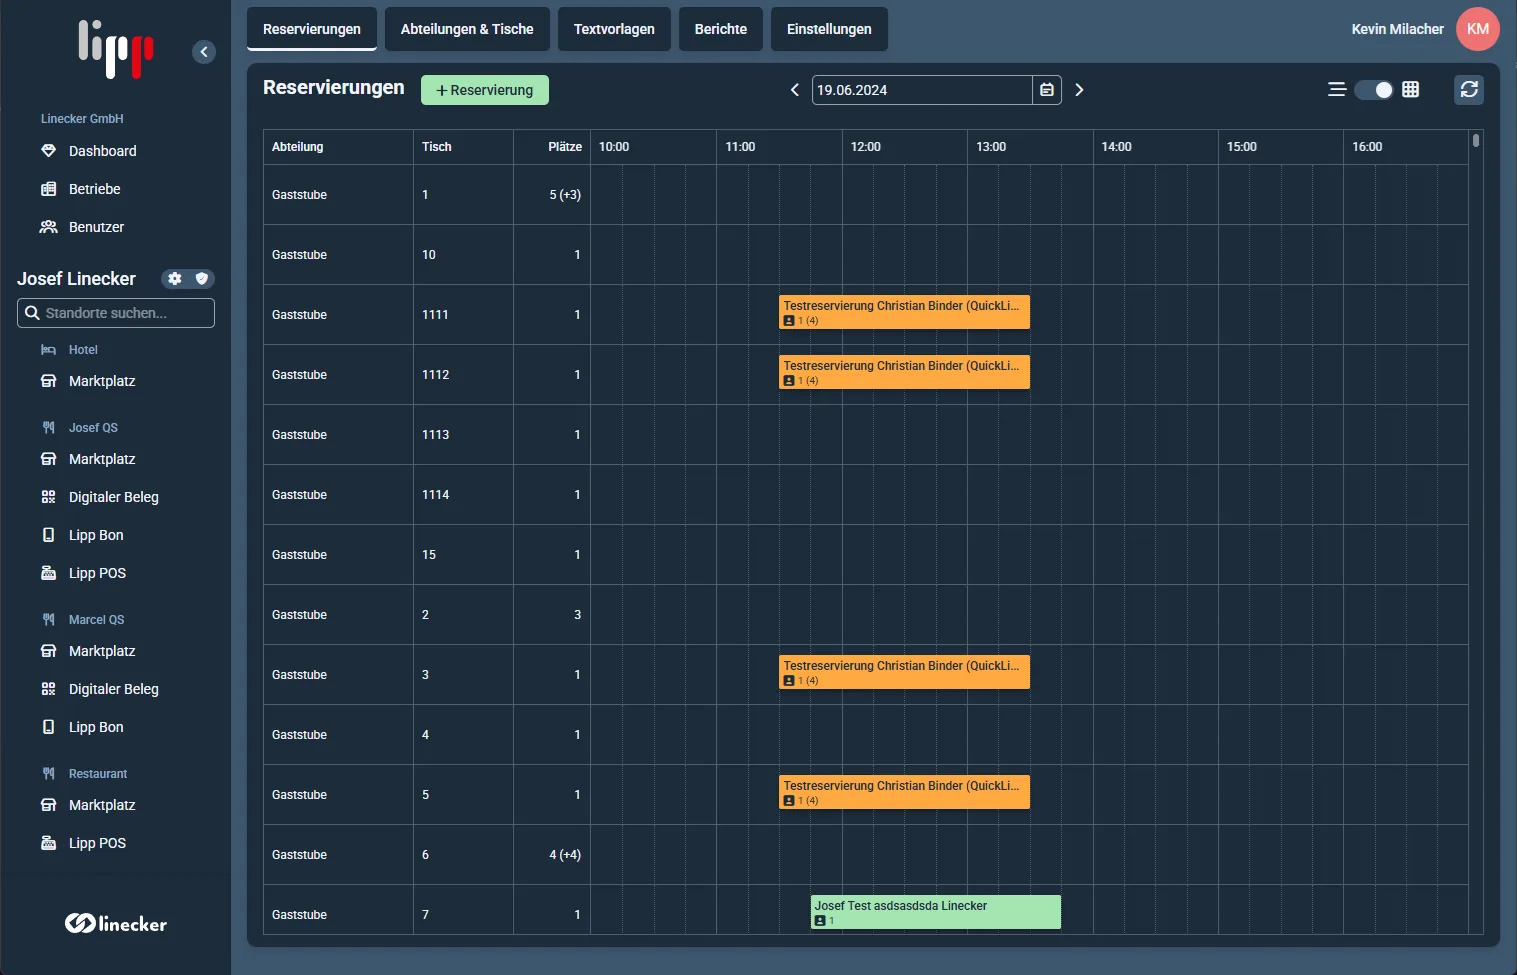Click the Restaurant group label in sidebar
Screen dimensions: 1517x975
98,774
